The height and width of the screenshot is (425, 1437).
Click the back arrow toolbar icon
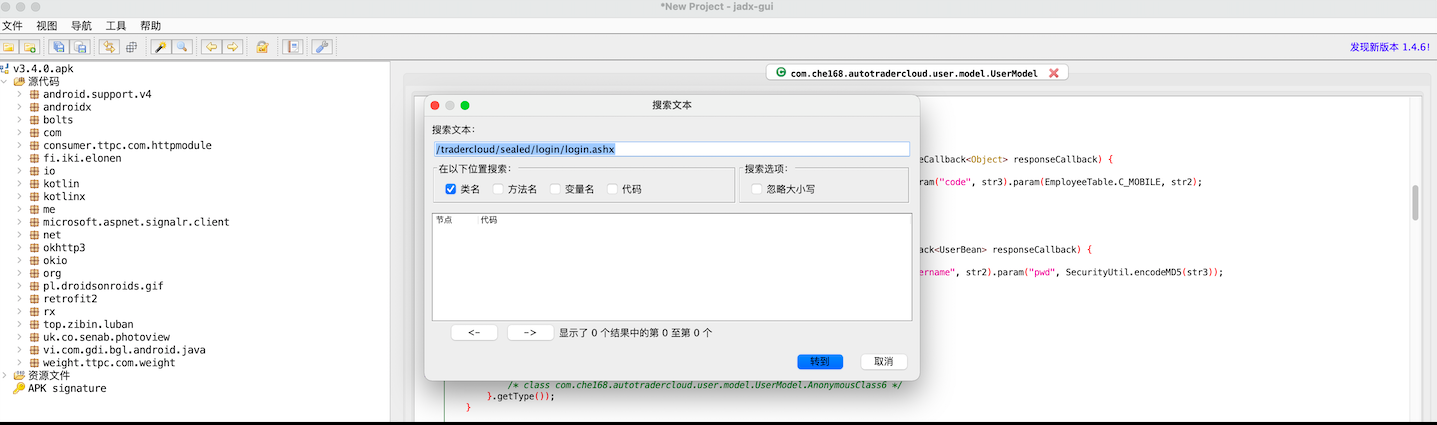click(211, 47)
